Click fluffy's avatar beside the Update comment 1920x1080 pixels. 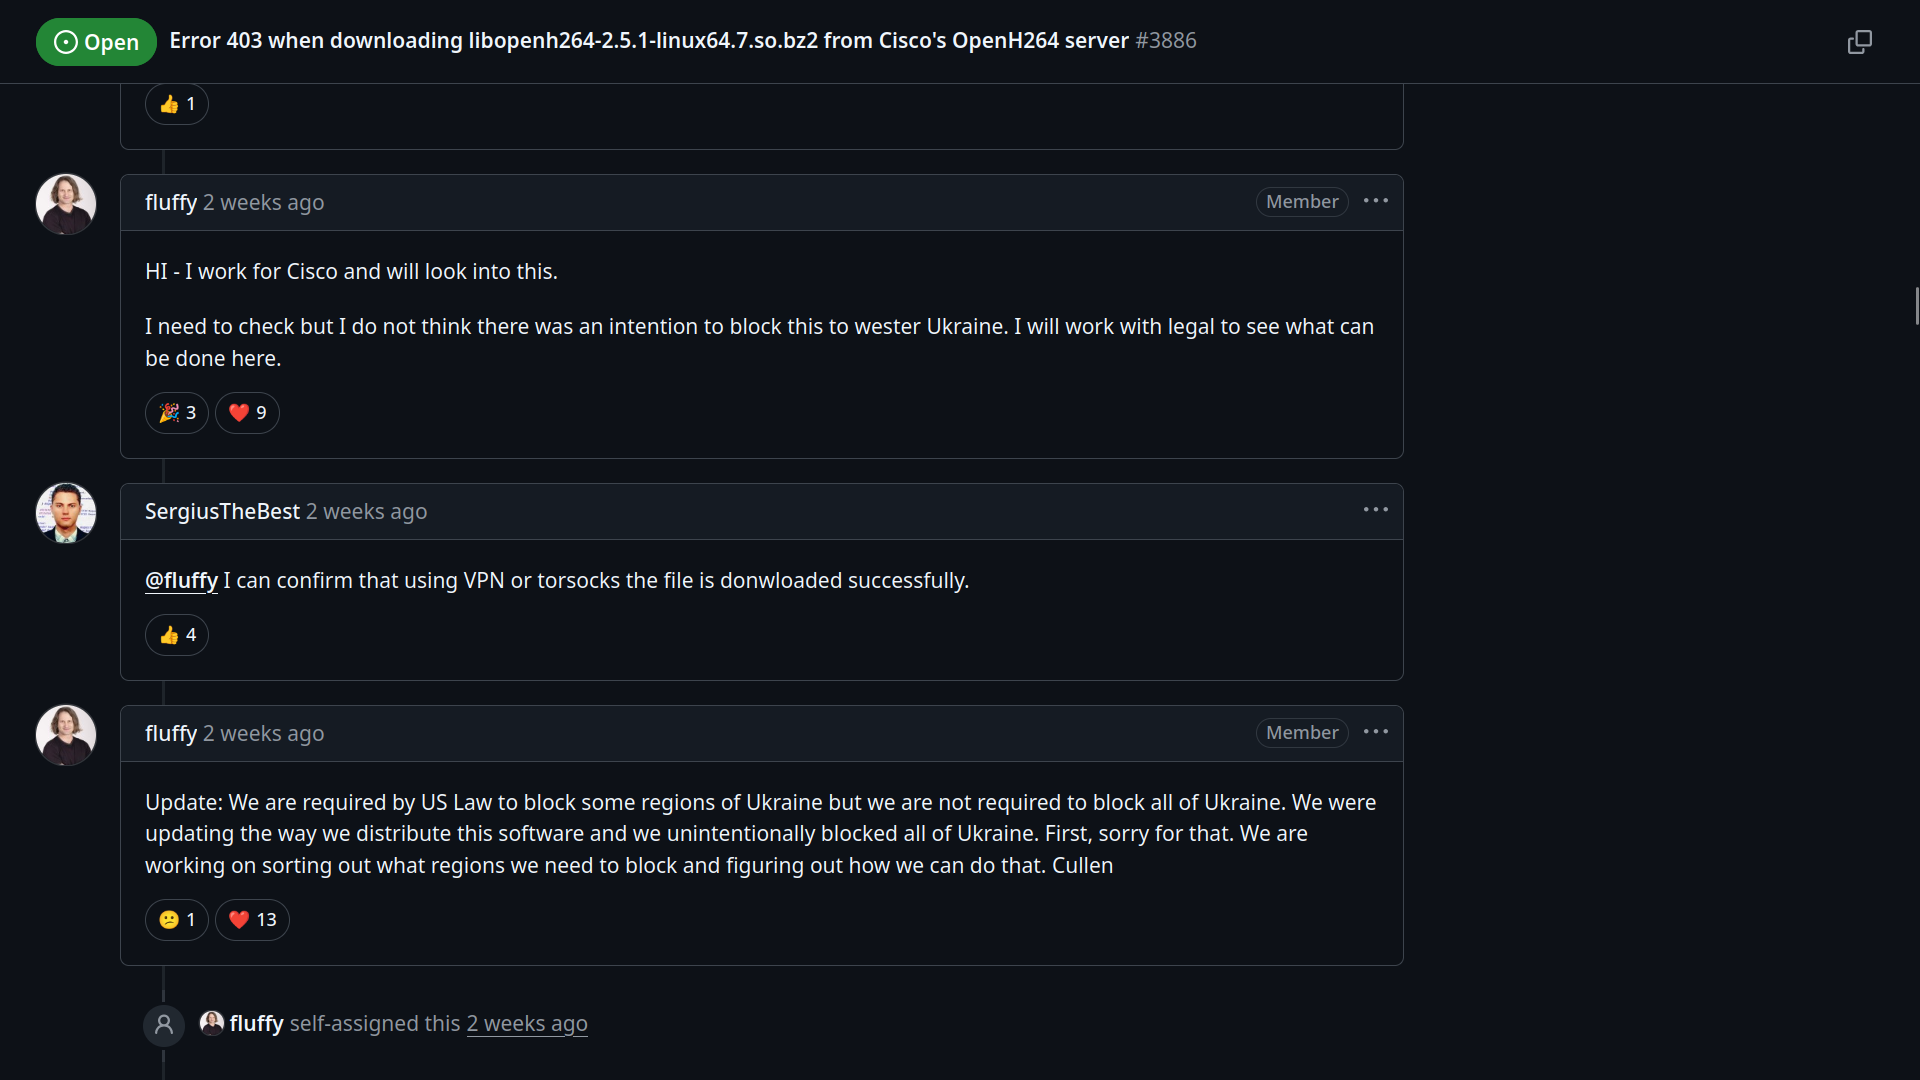(x=66, y=735)
